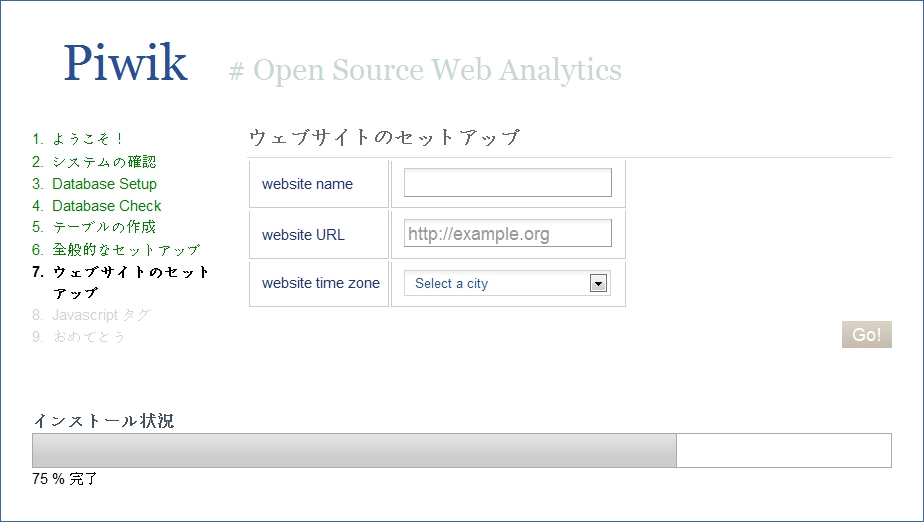Click the インストール状況 heading

[104, 421]
